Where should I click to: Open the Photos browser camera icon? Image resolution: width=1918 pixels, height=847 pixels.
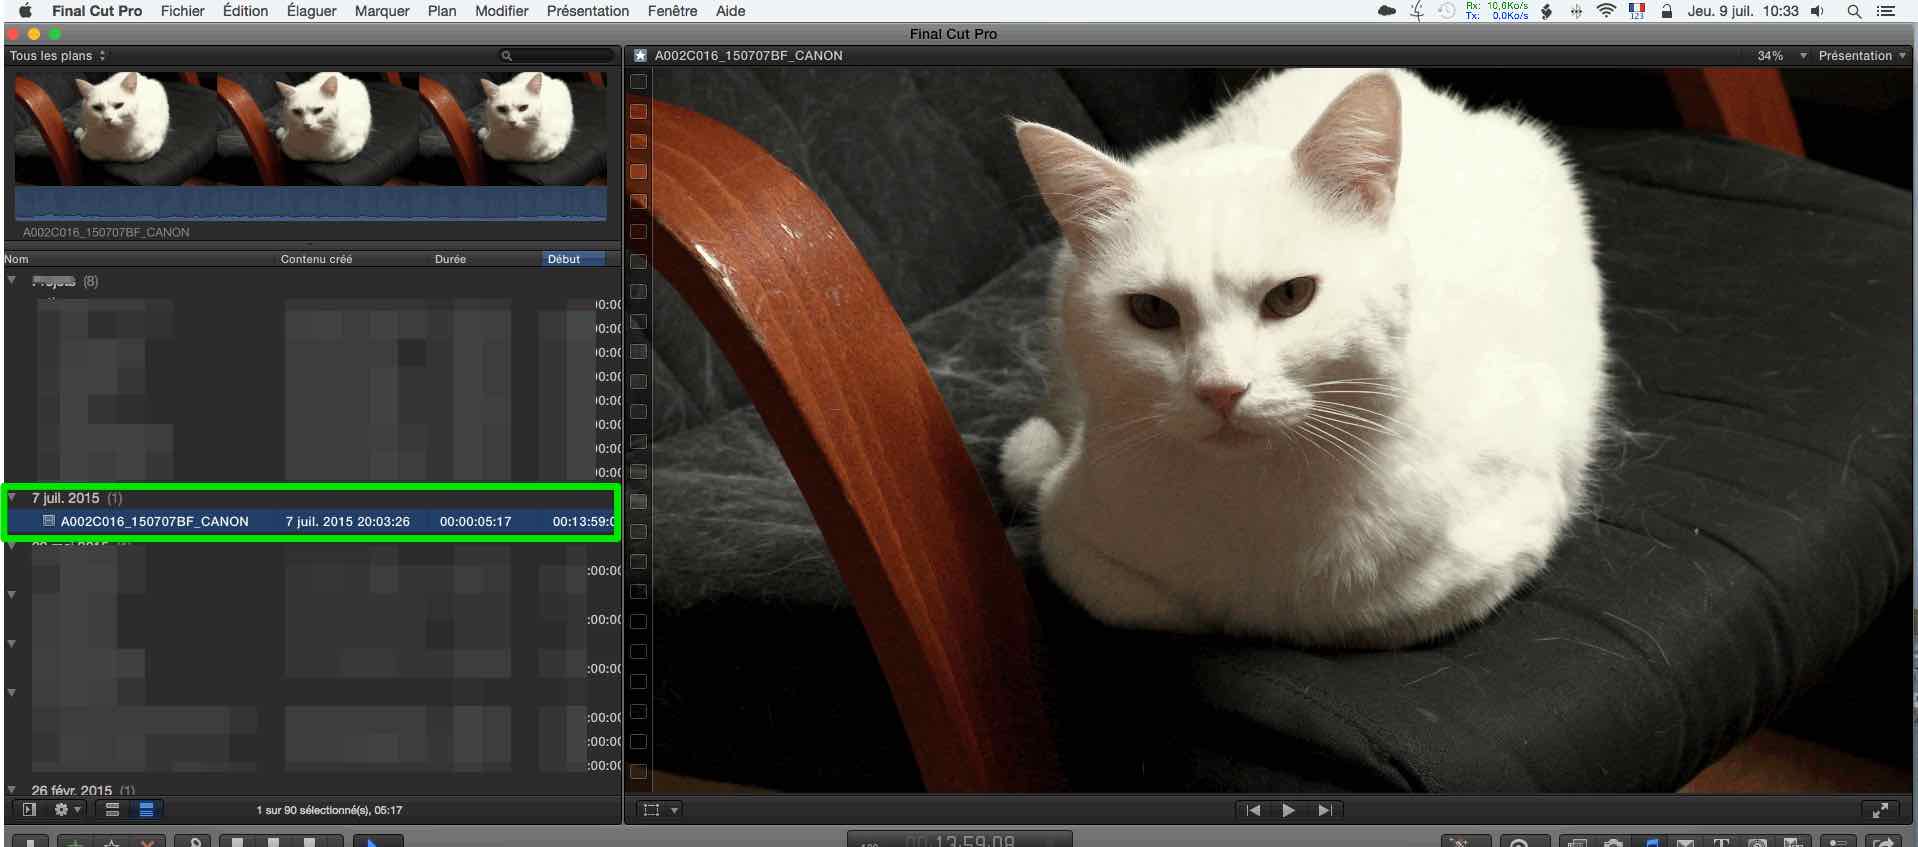click(1613, 842)
